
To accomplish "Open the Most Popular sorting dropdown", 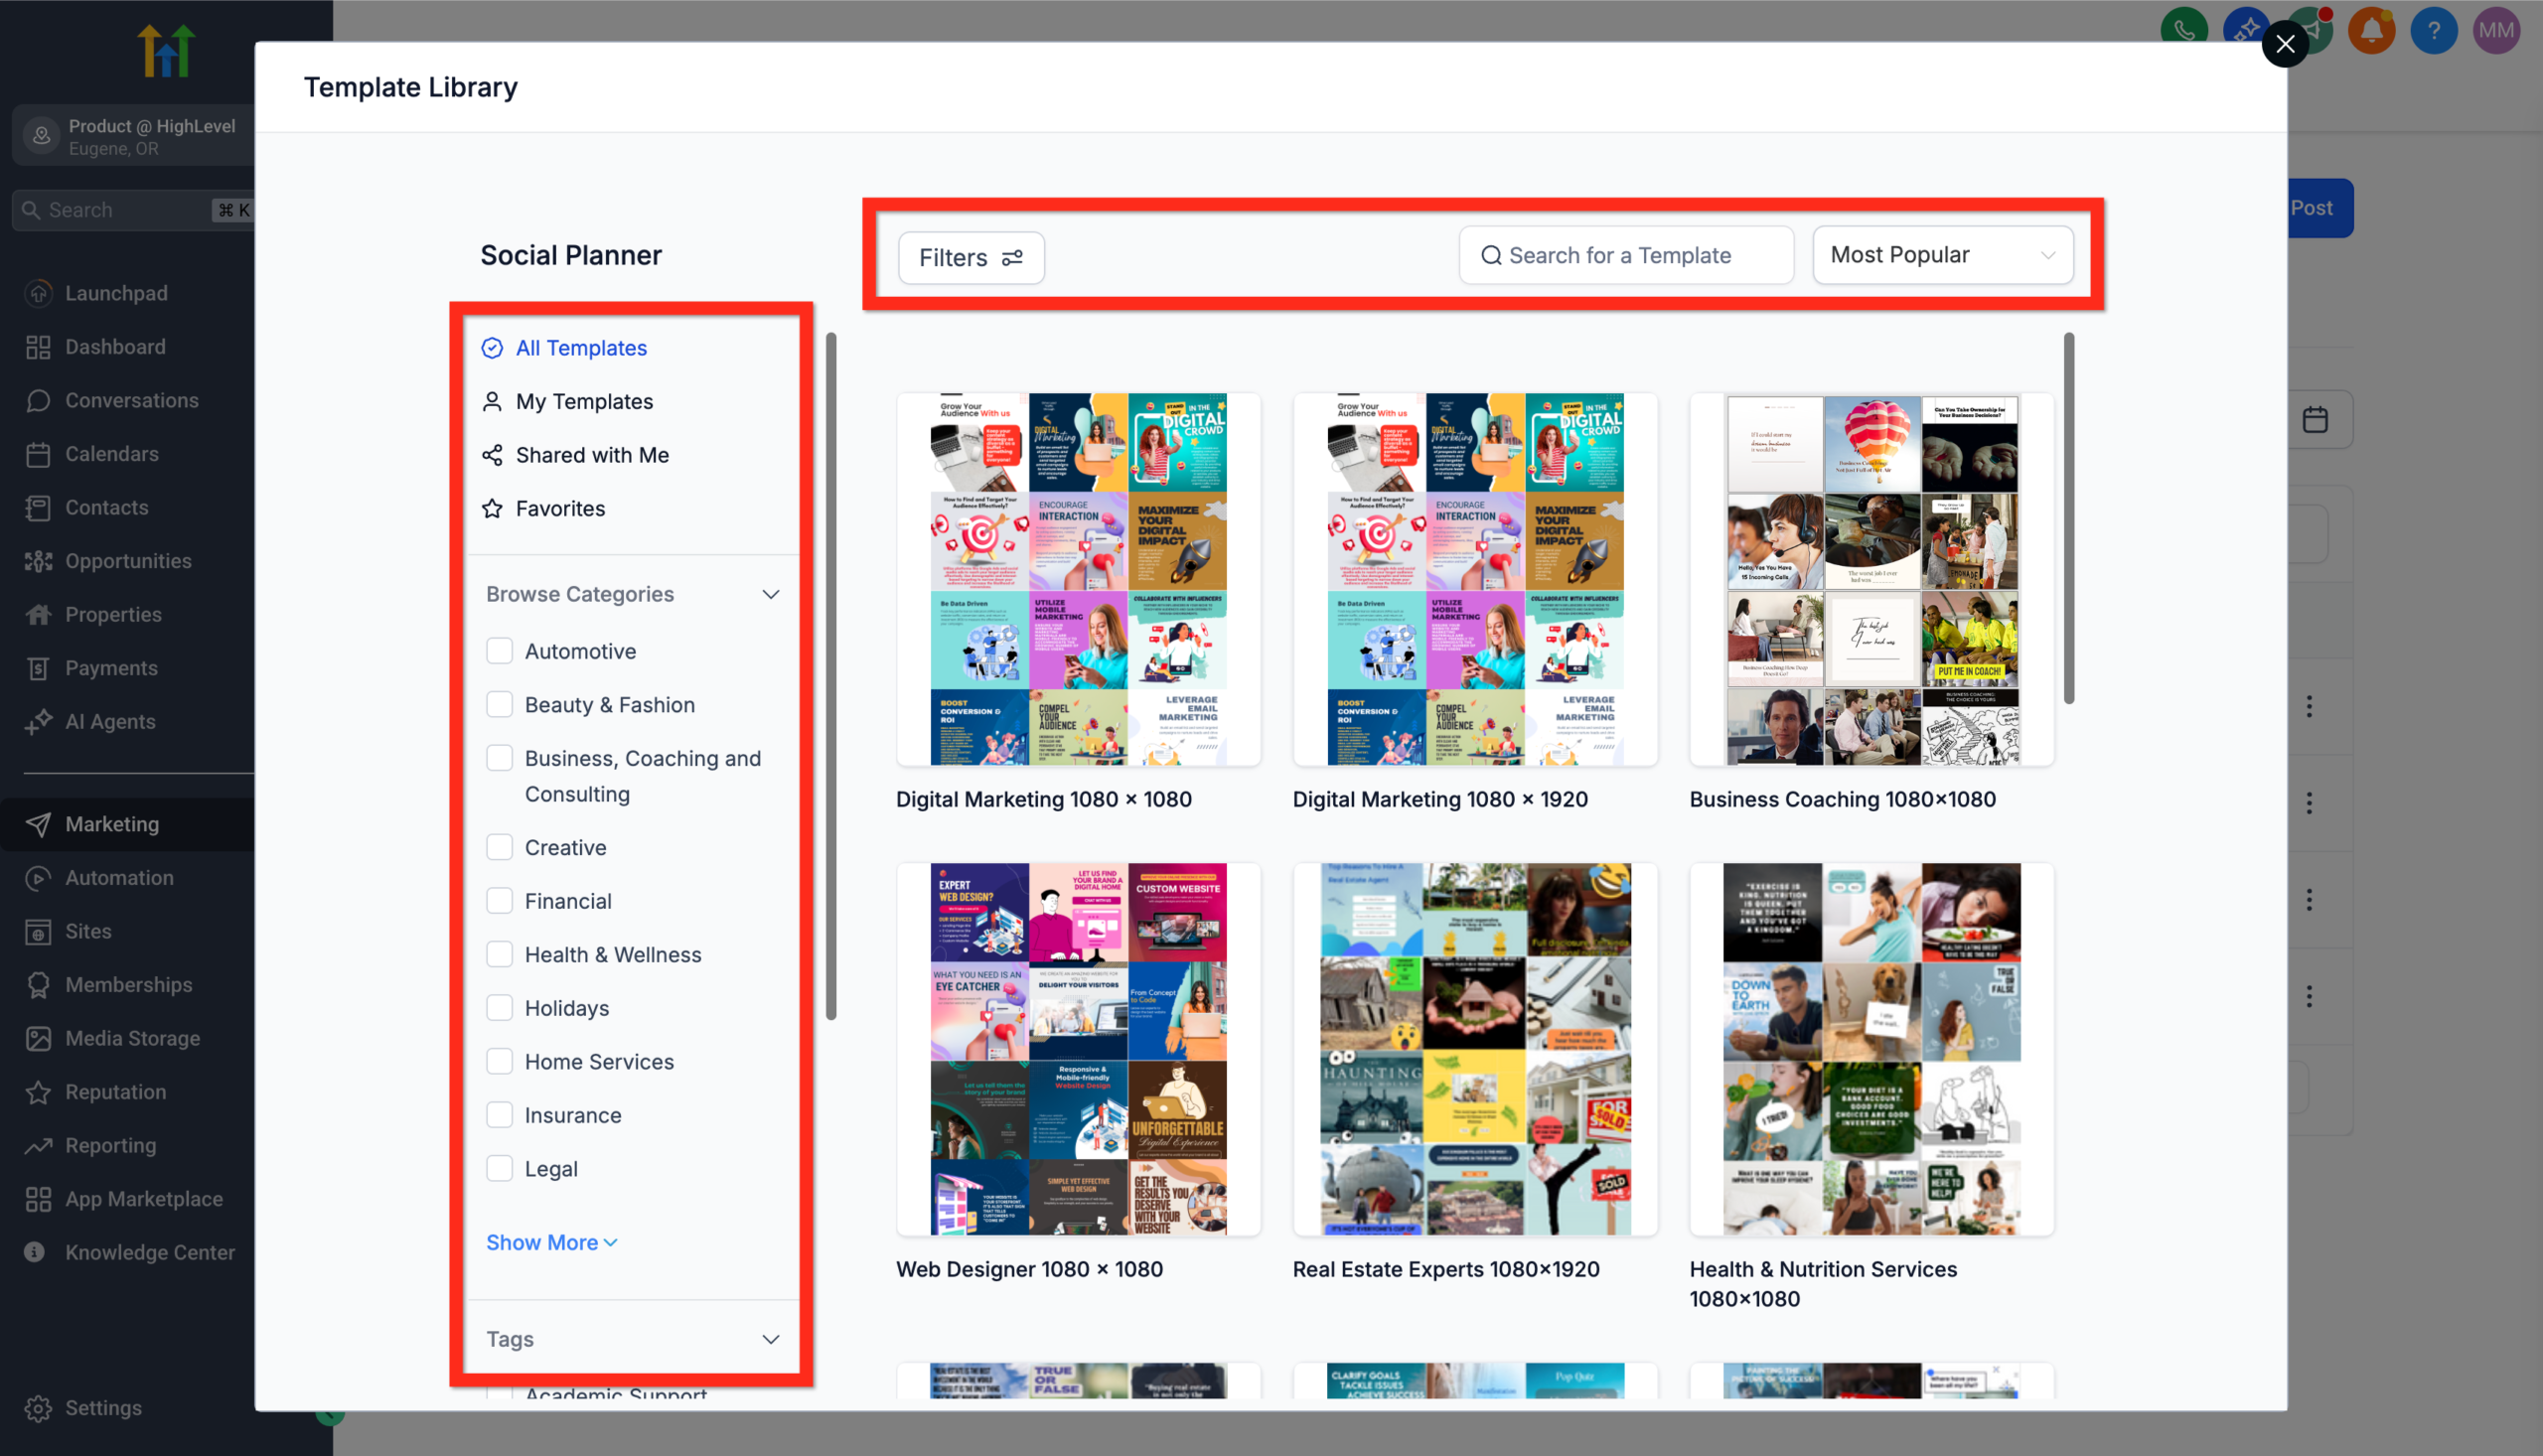I will [1942, 255].
